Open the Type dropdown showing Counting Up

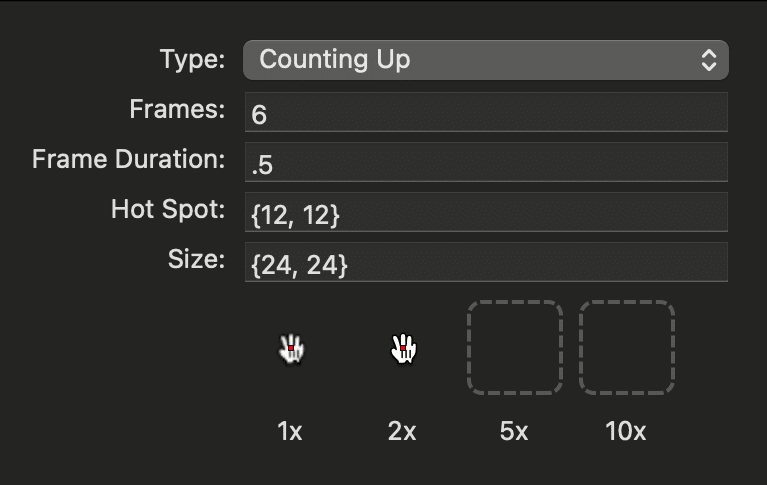pos(486,60)
